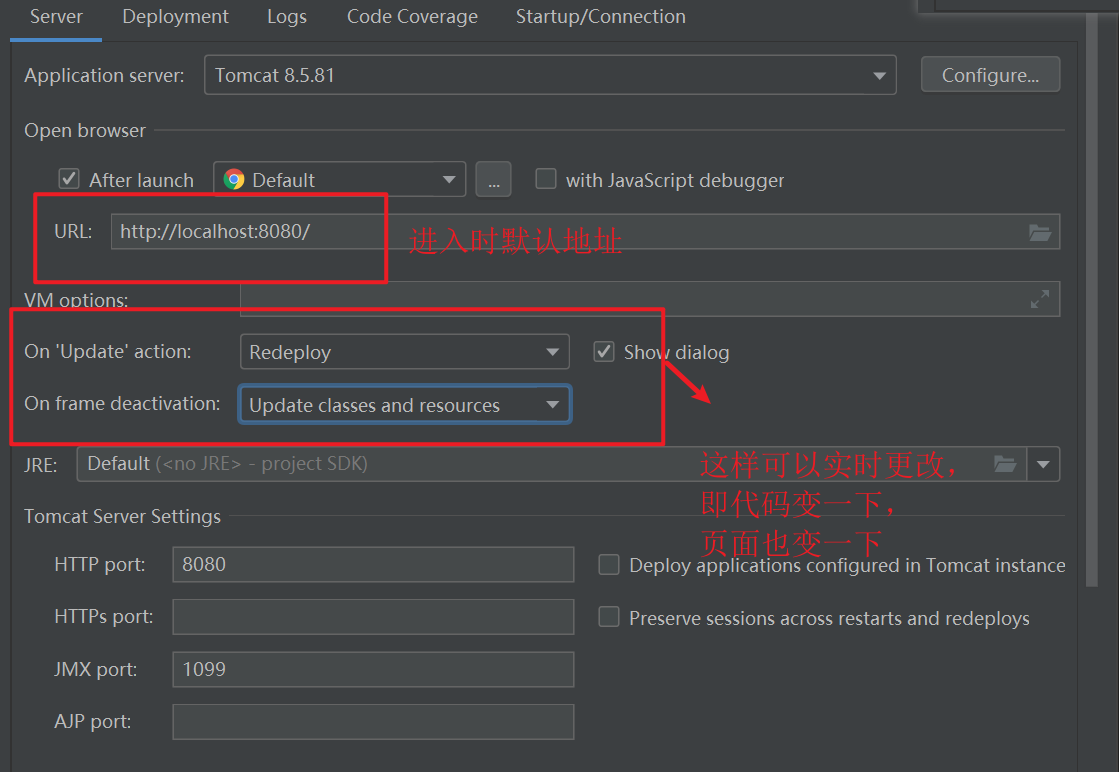Viewport: 1119px width, 772px height.
Task: Click the Chrome icon in browser selector
Action: 234,179
